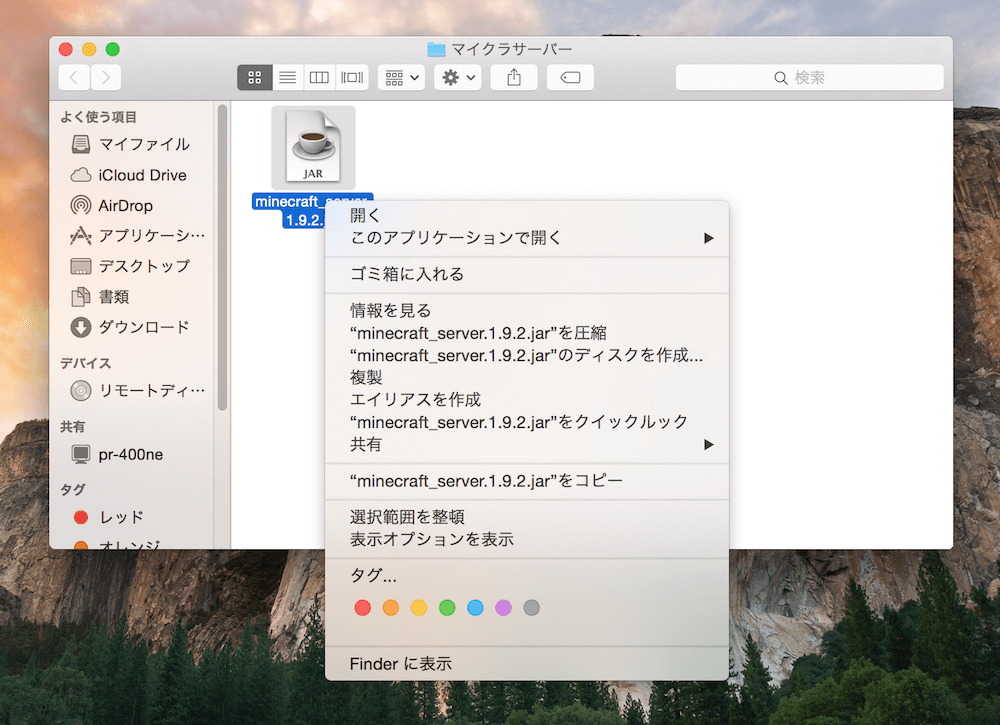Open the action gear dropdown menu
The width and height of the screenshot is (1000, 725).
[456, 77]
